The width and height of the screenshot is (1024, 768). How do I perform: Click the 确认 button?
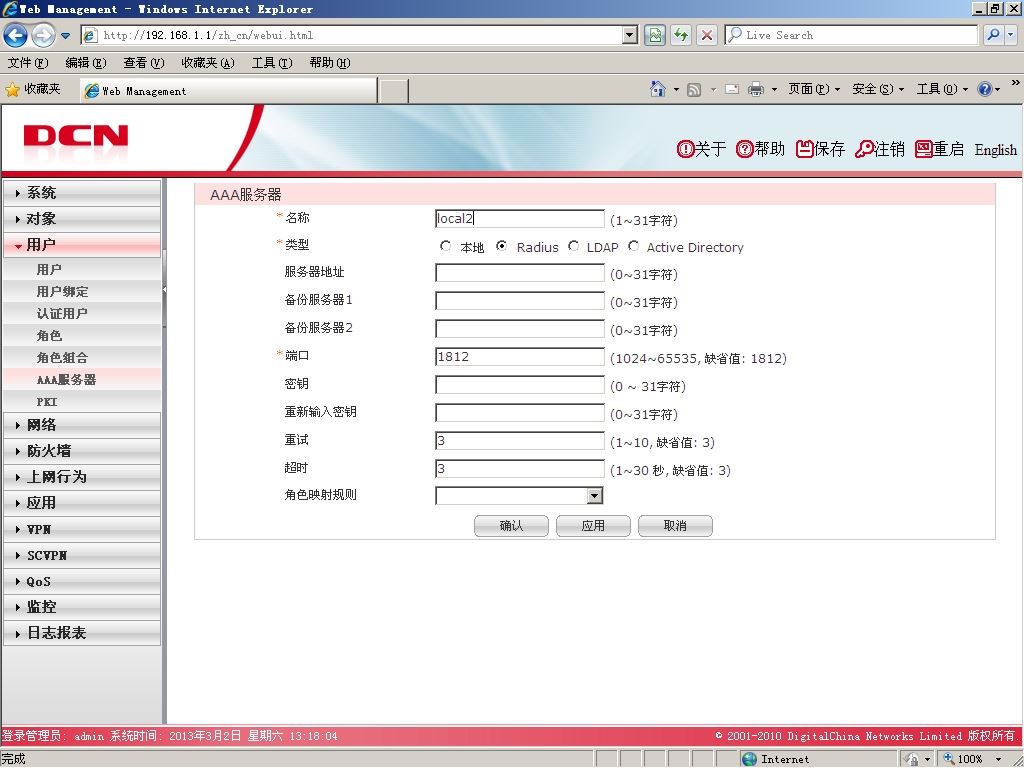[x=511, y=526]
